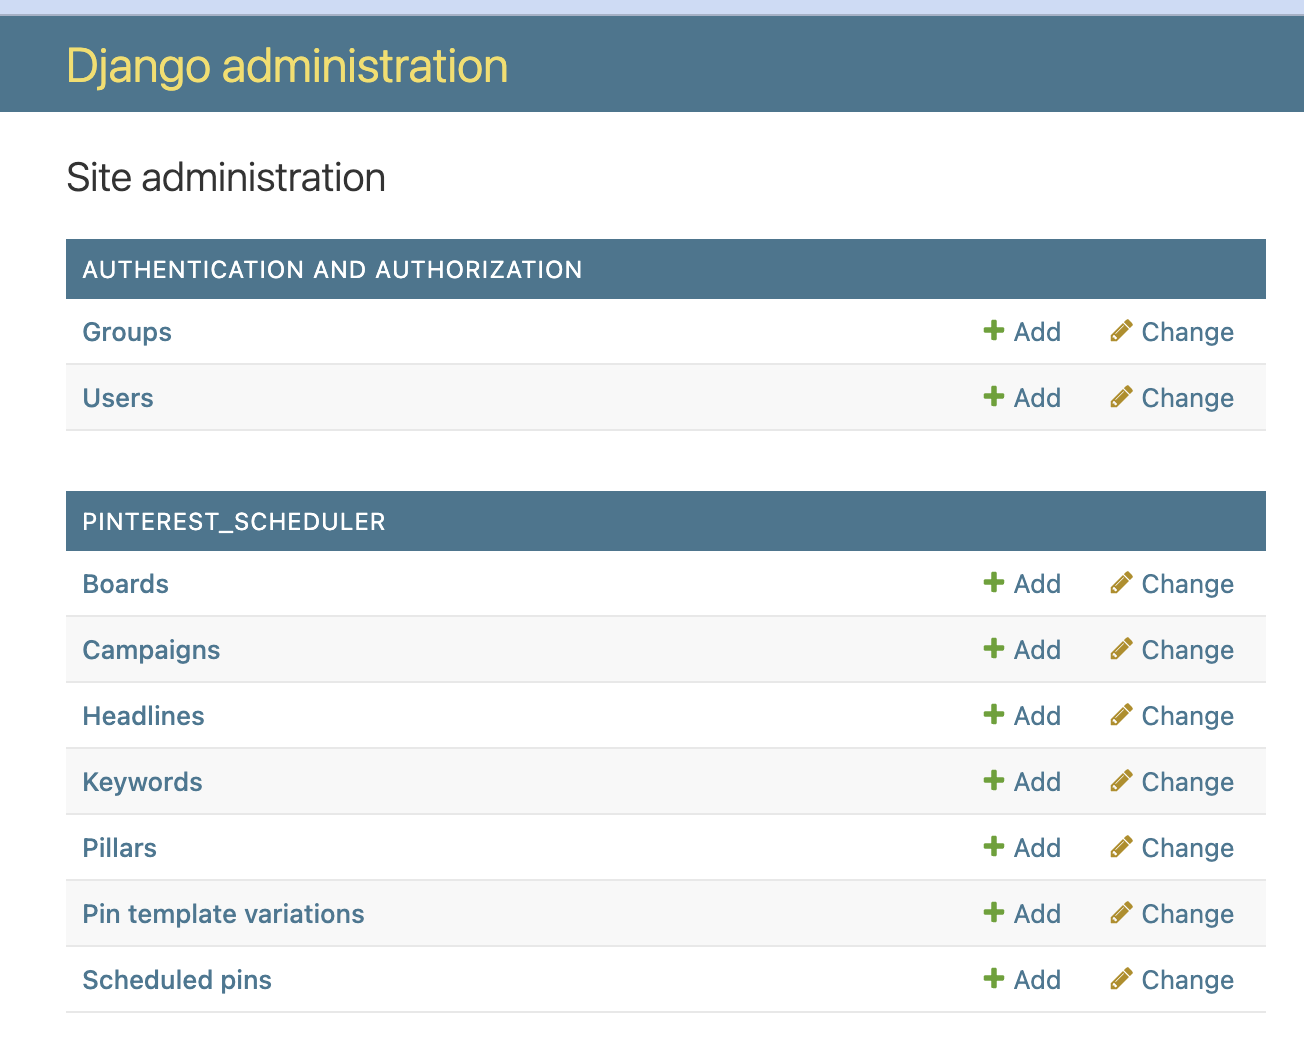Click the pencil icon in Keywords row
The width and height of the screenshot is (1304, 1058).
(x=1121, y=780)
